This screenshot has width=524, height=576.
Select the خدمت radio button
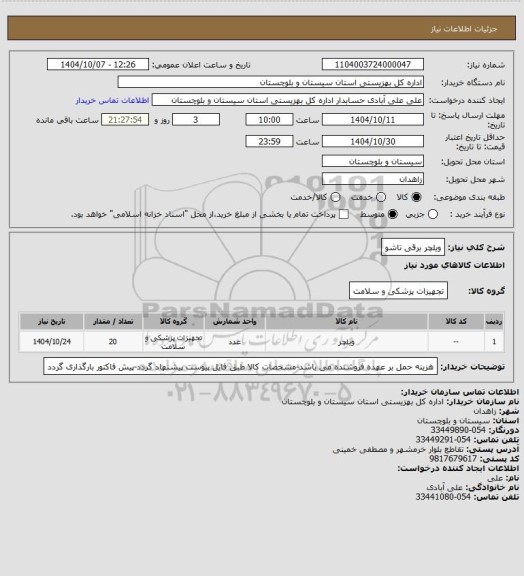tap(381, 197)
